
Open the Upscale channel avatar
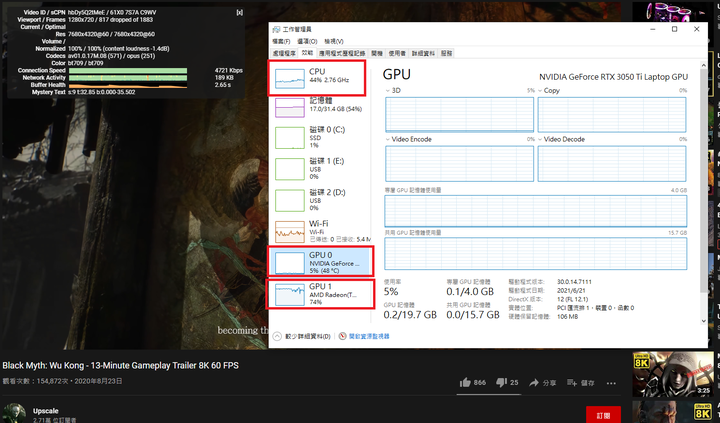tap(14, 413)
